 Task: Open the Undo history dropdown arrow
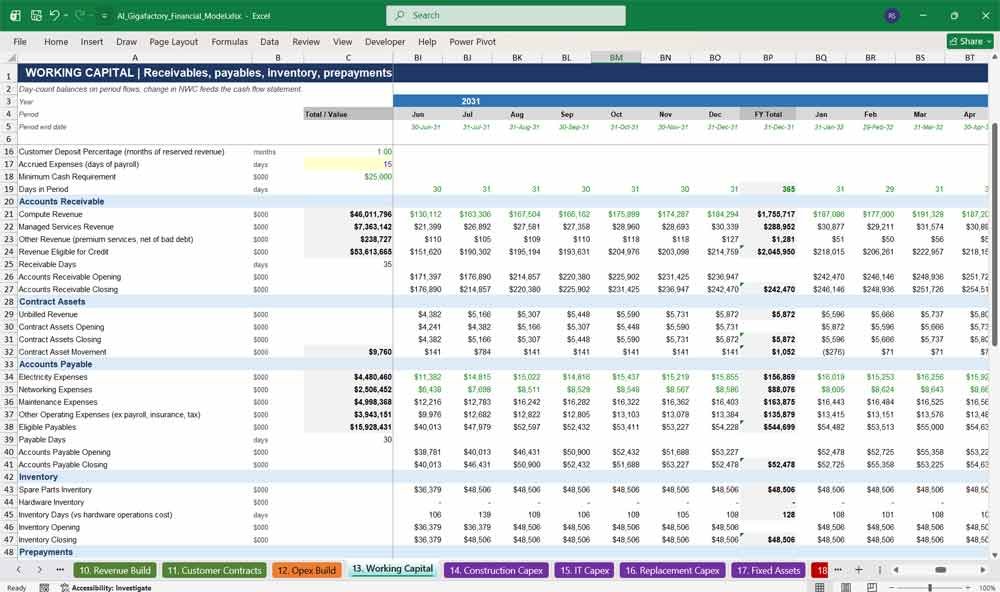66,15
